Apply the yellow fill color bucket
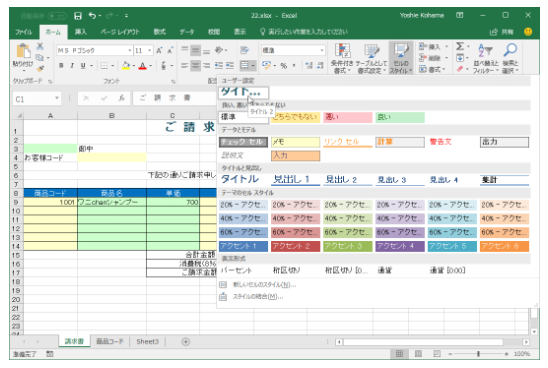 [x=126, y=65]
